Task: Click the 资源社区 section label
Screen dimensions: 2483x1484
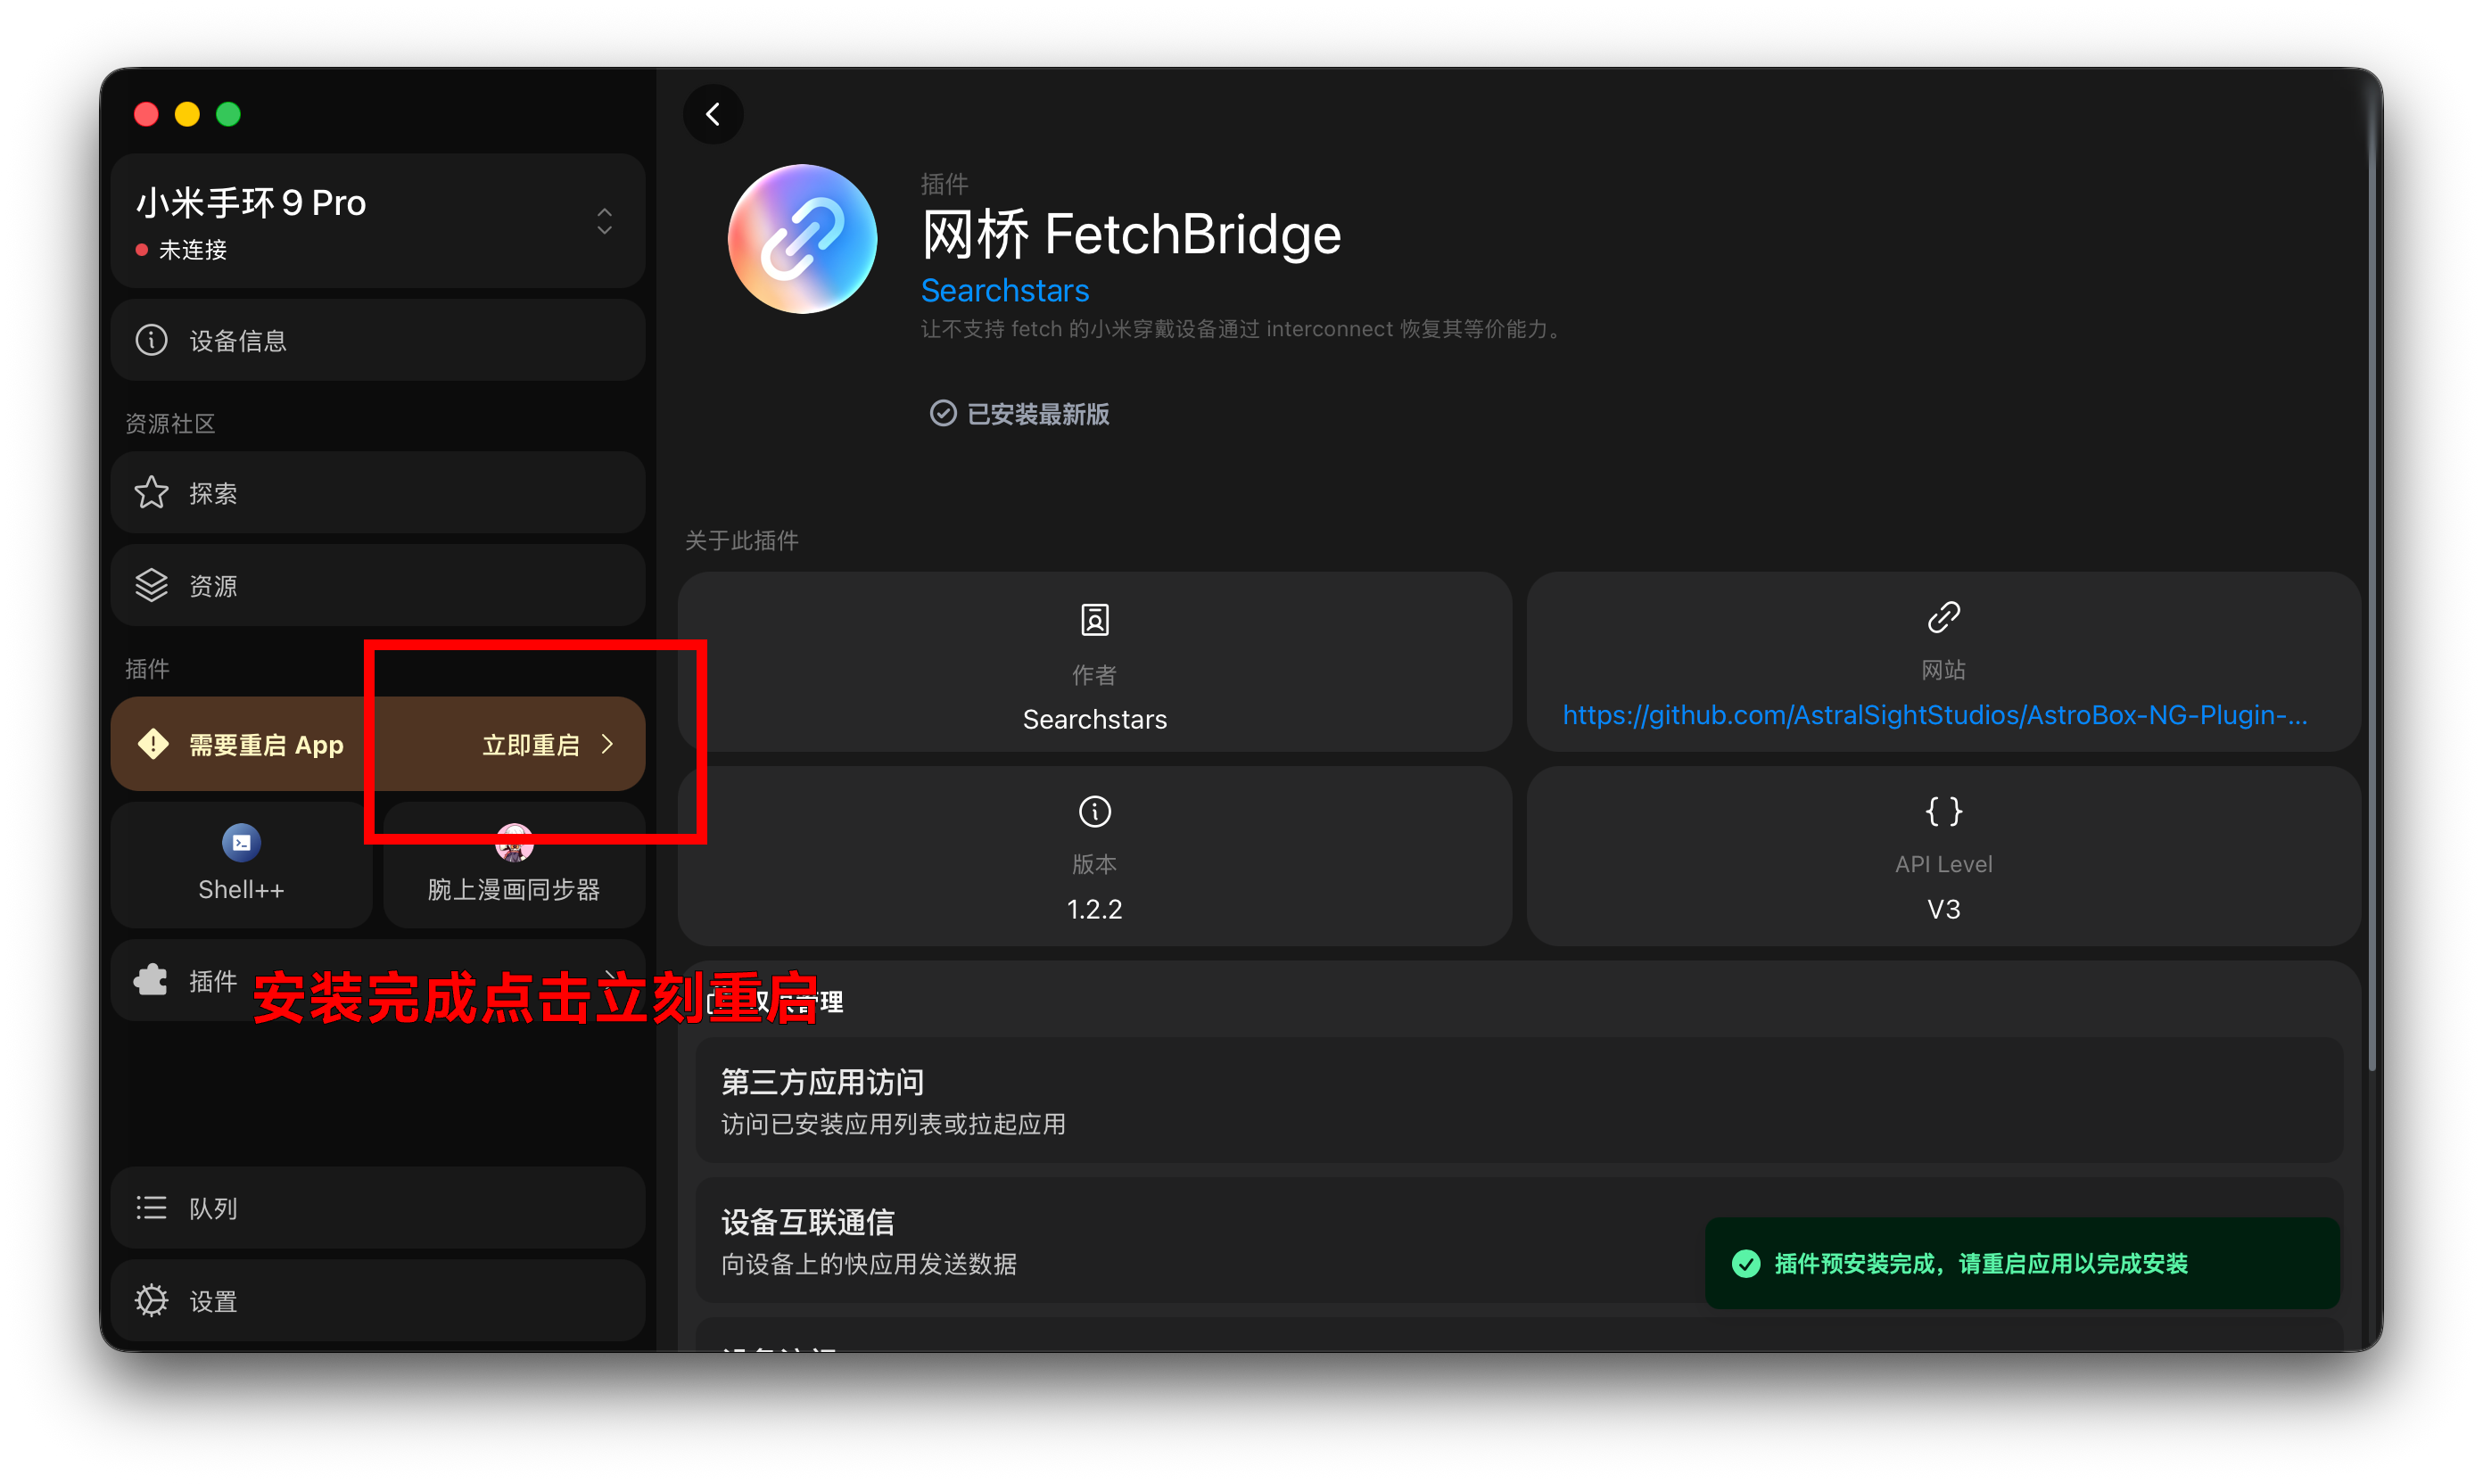Action: pyautogui.click(x=170, y=424)
